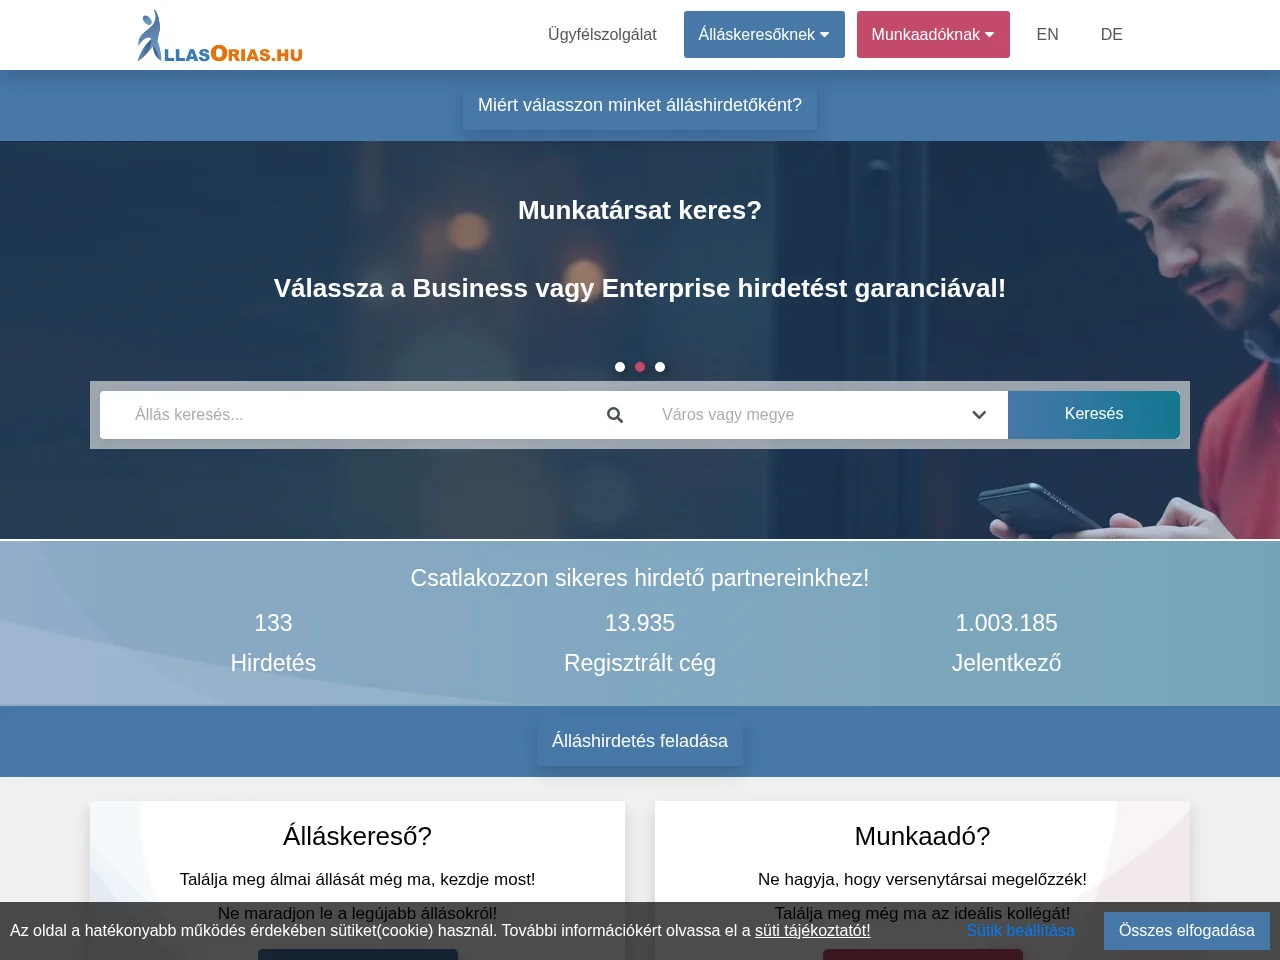Screen dimensions: 1280x960
Task: Expand the Álláskeresőknek dropdown menu
Action: [764, 35]
